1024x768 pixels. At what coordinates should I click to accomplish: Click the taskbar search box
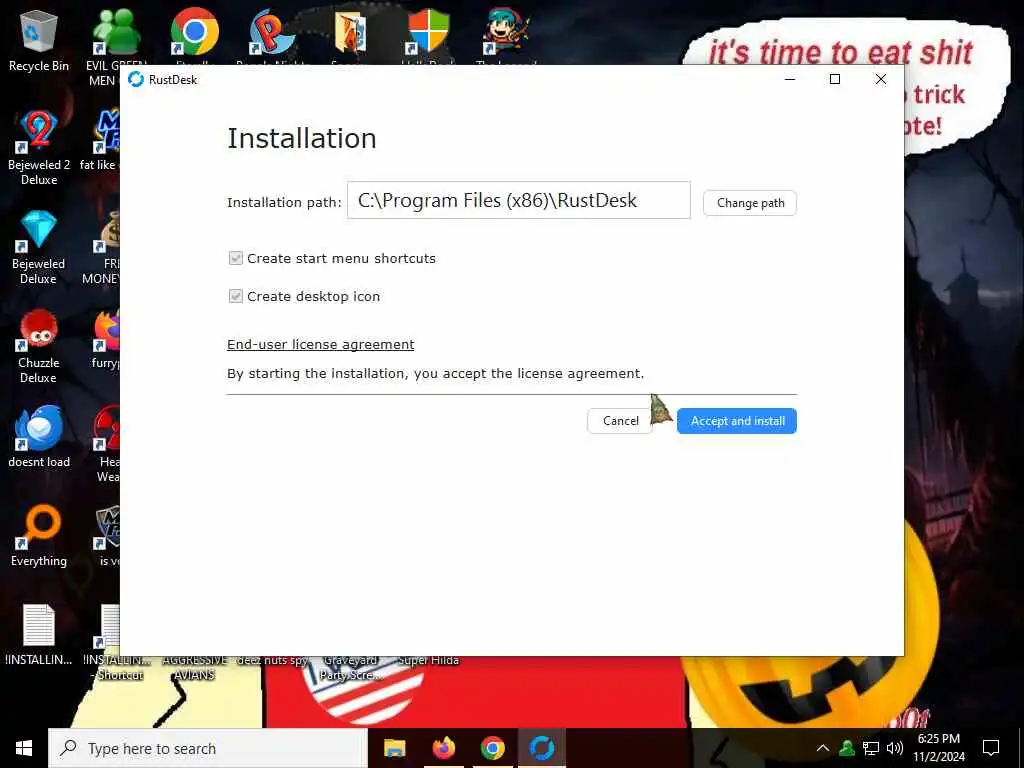[x=208, y=748]
